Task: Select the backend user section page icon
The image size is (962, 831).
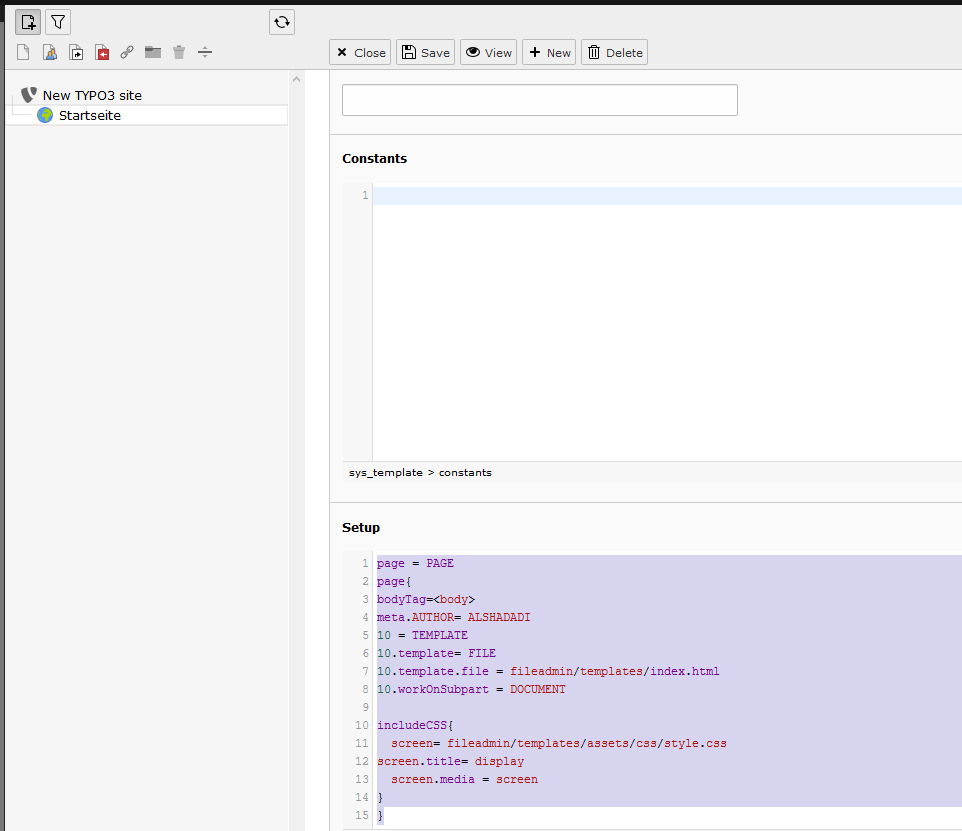Action: pos(50,52)
